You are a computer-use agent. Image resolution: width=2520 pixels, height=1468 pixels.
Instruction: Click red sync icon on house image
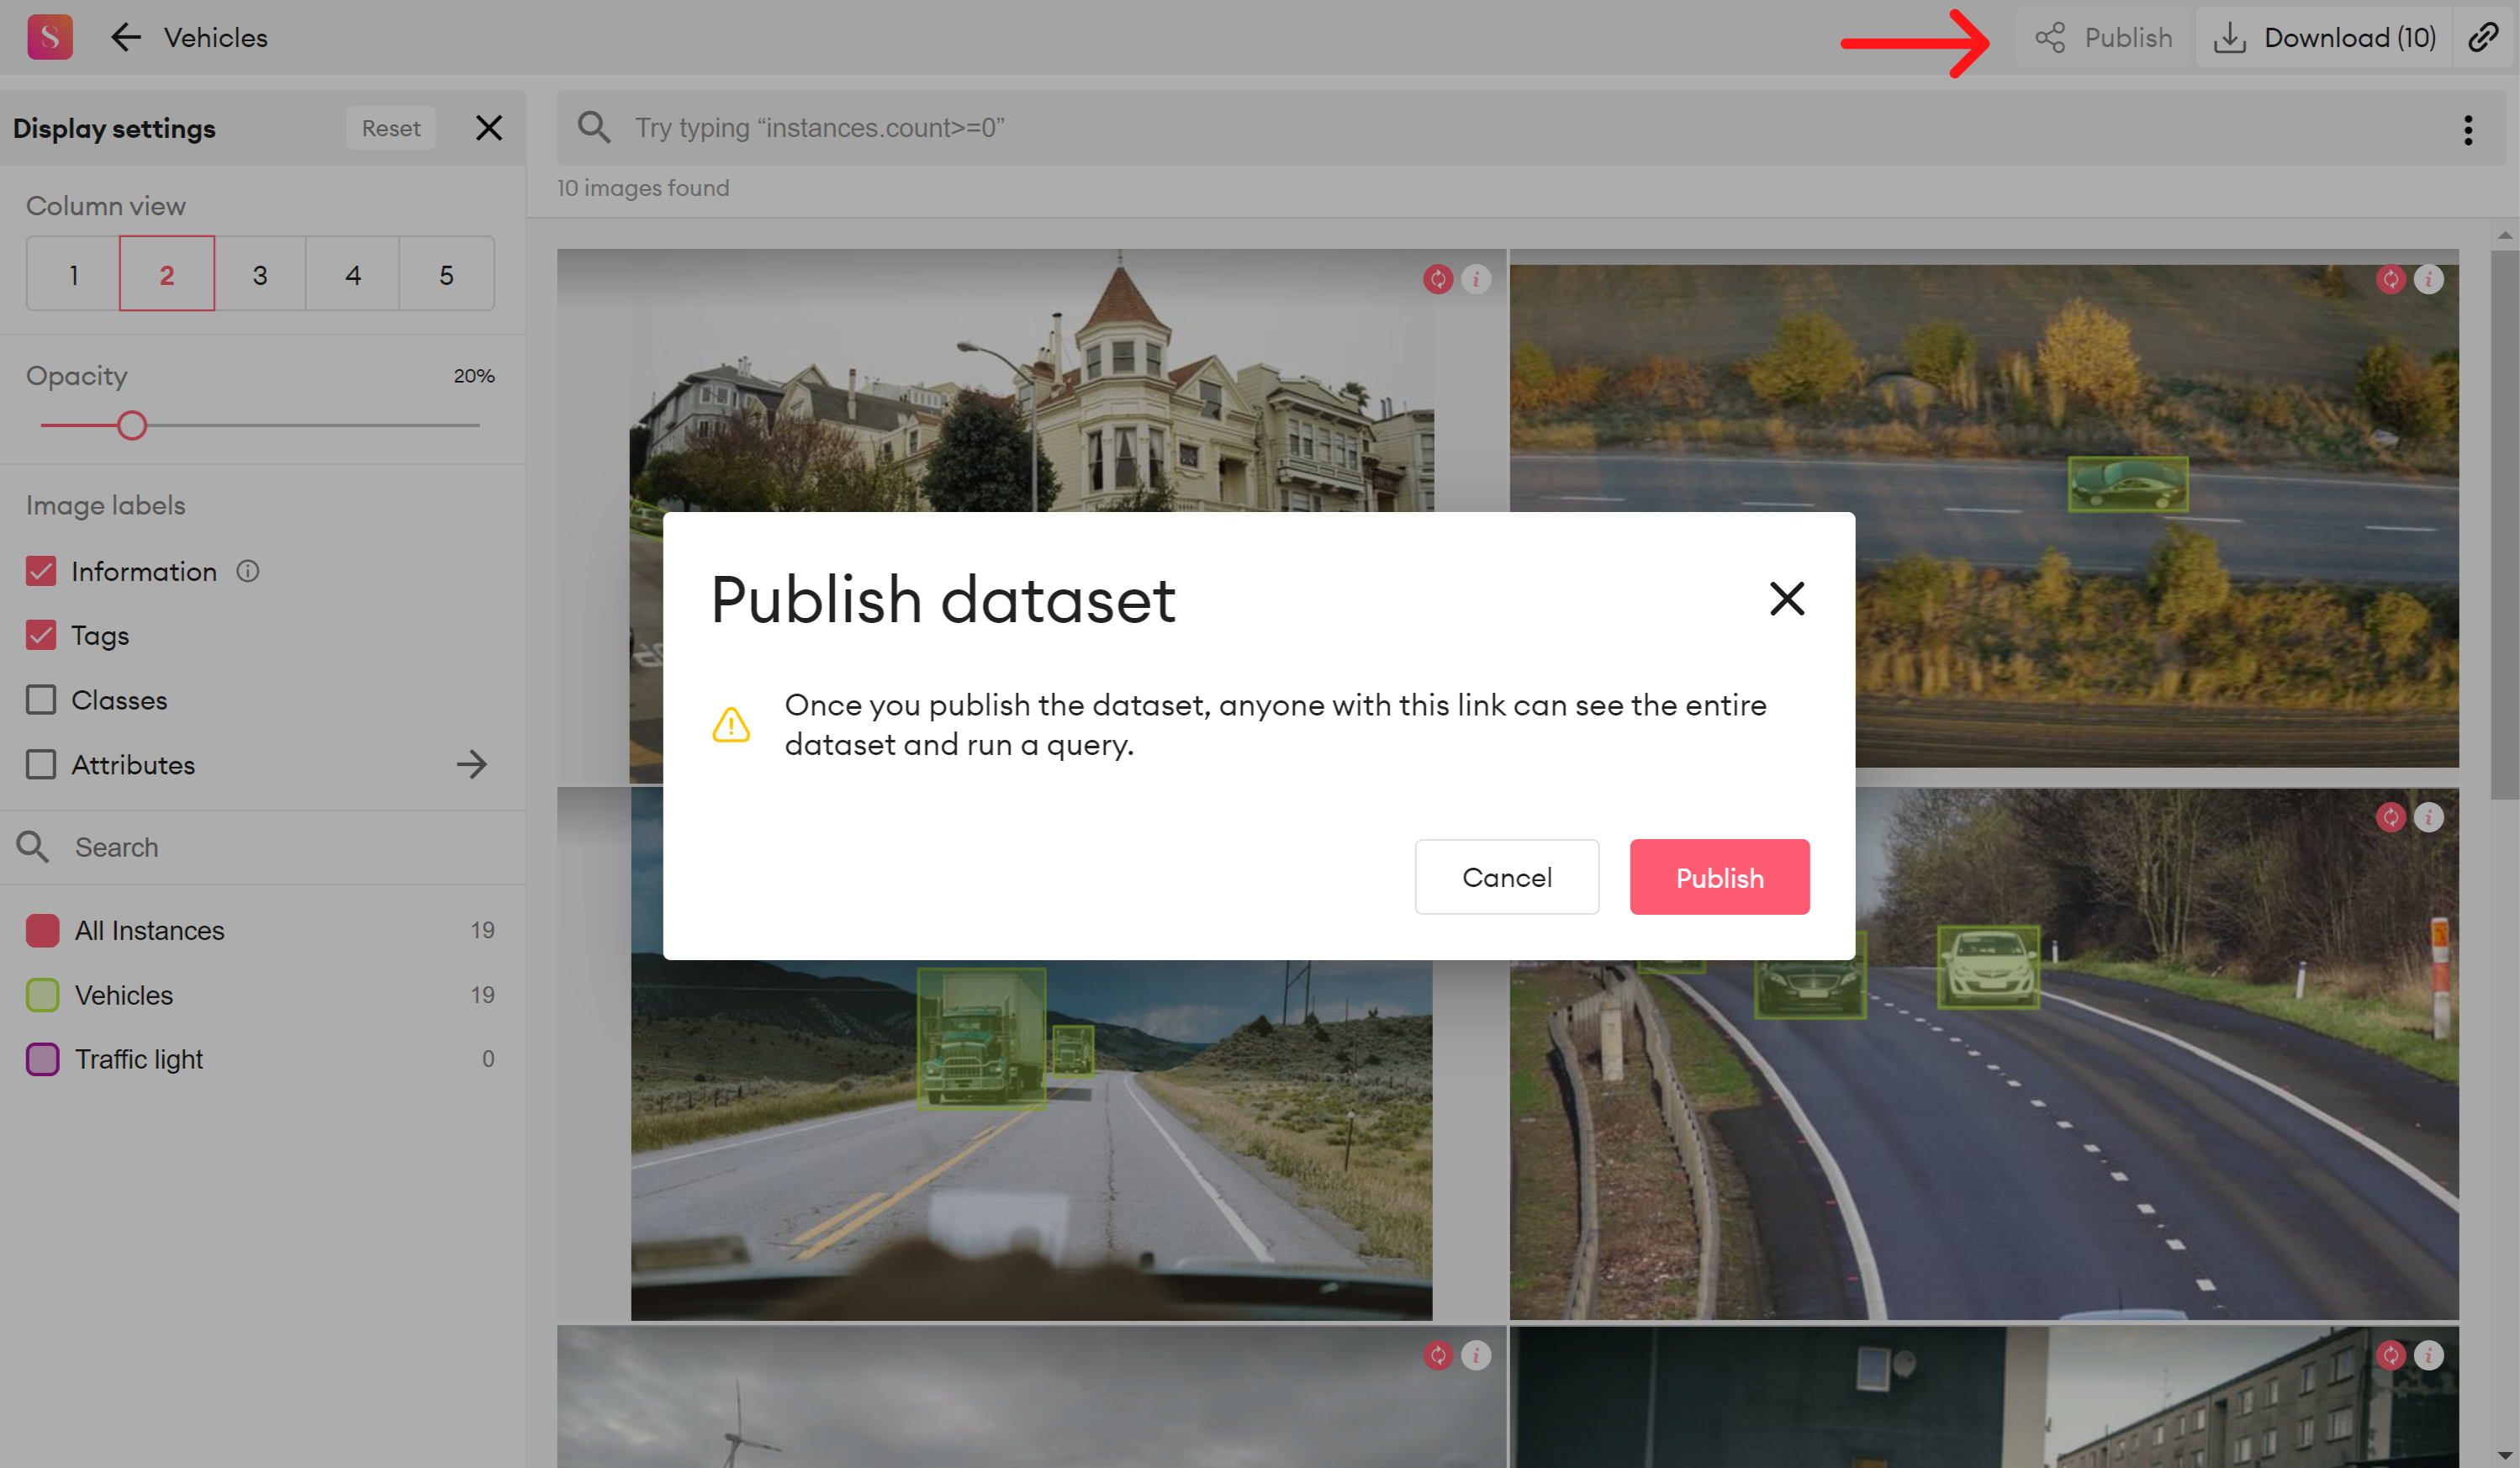[1438, 279]
